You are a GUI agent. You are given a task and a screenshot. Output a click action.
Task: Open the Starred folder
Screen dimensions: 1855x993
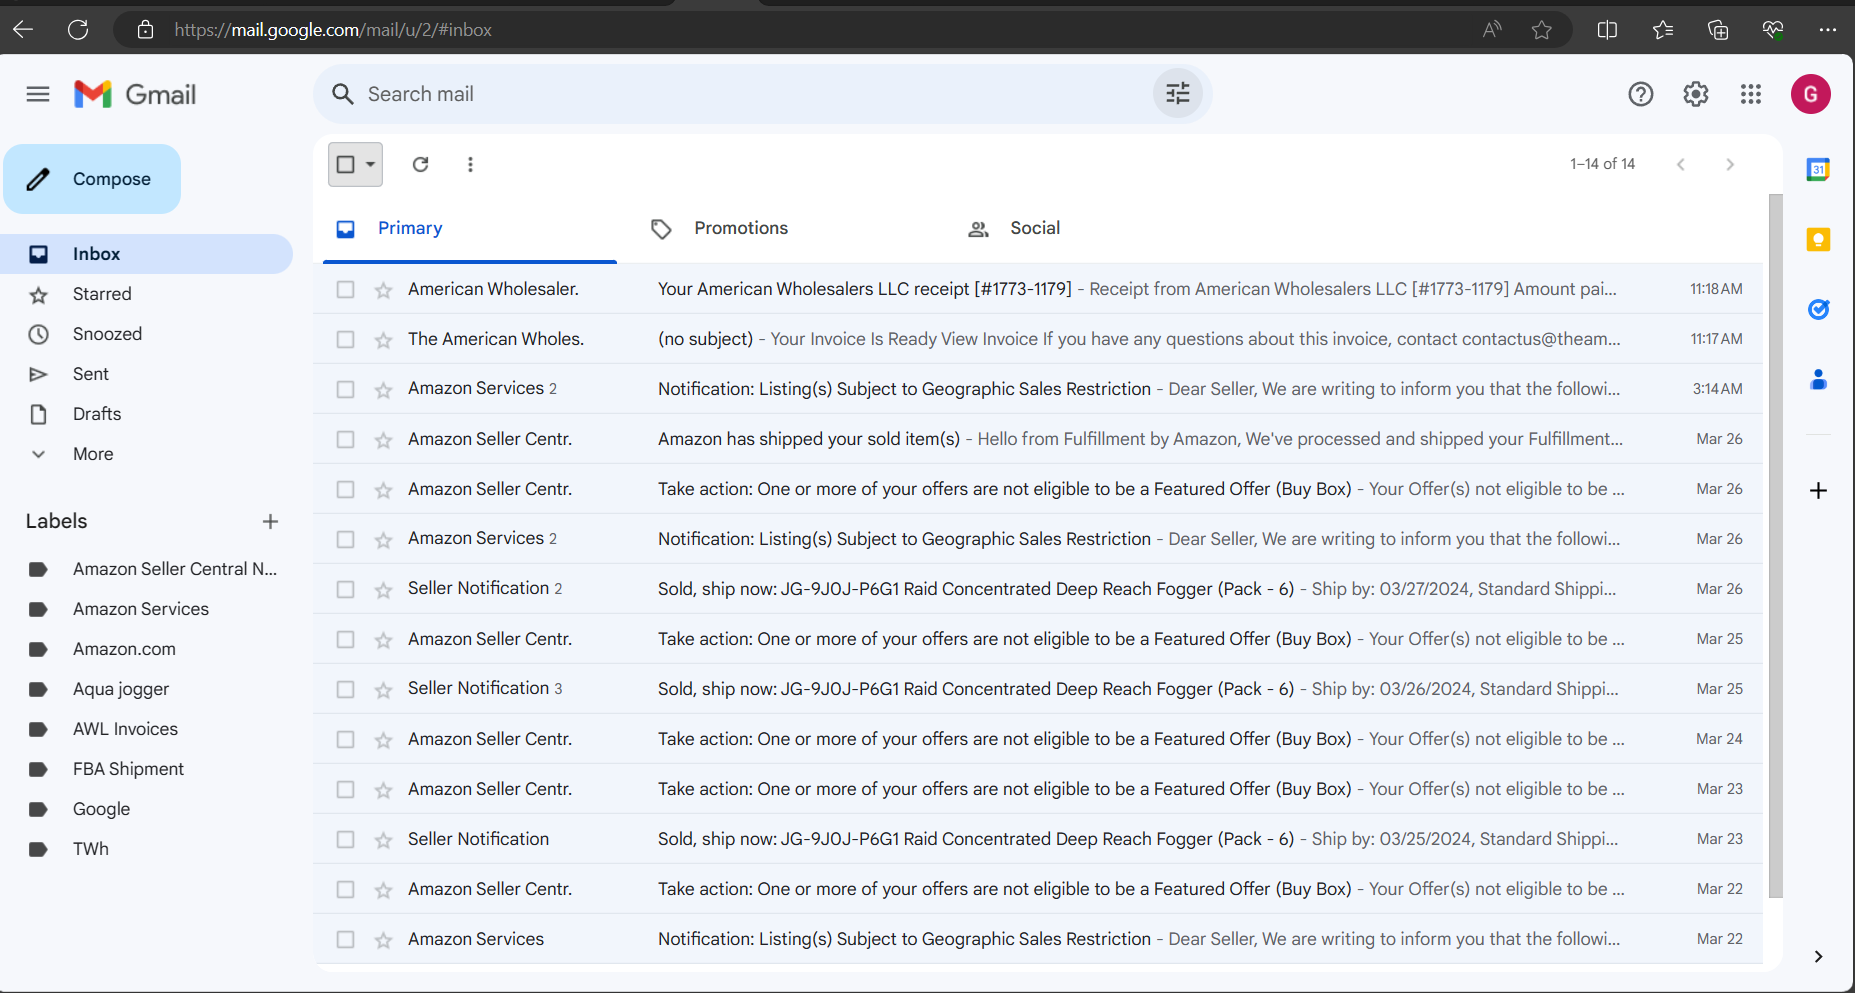(146, 294)
